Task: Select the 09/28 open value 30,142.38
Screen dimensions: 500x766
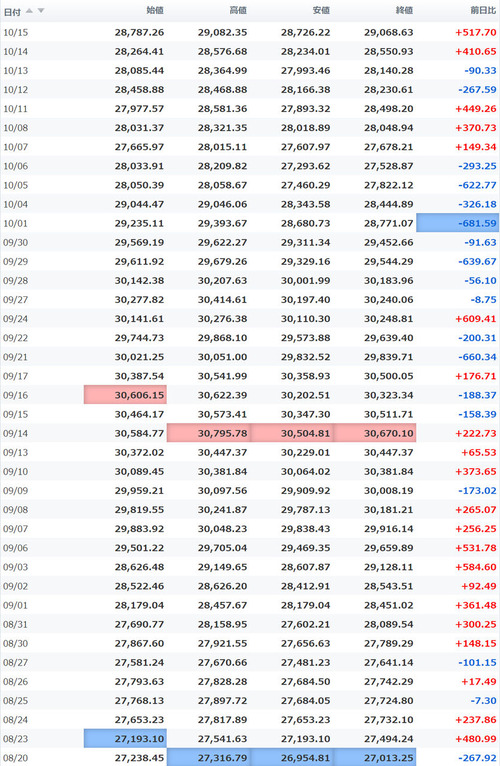Action: tap(139, 280)
